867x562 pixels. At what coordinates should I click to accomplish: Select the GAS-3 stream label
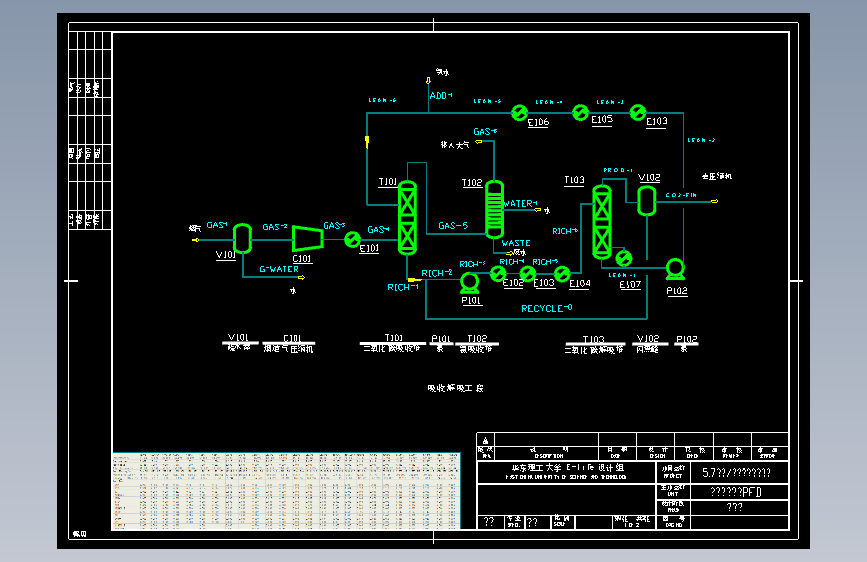coord(334,226)
